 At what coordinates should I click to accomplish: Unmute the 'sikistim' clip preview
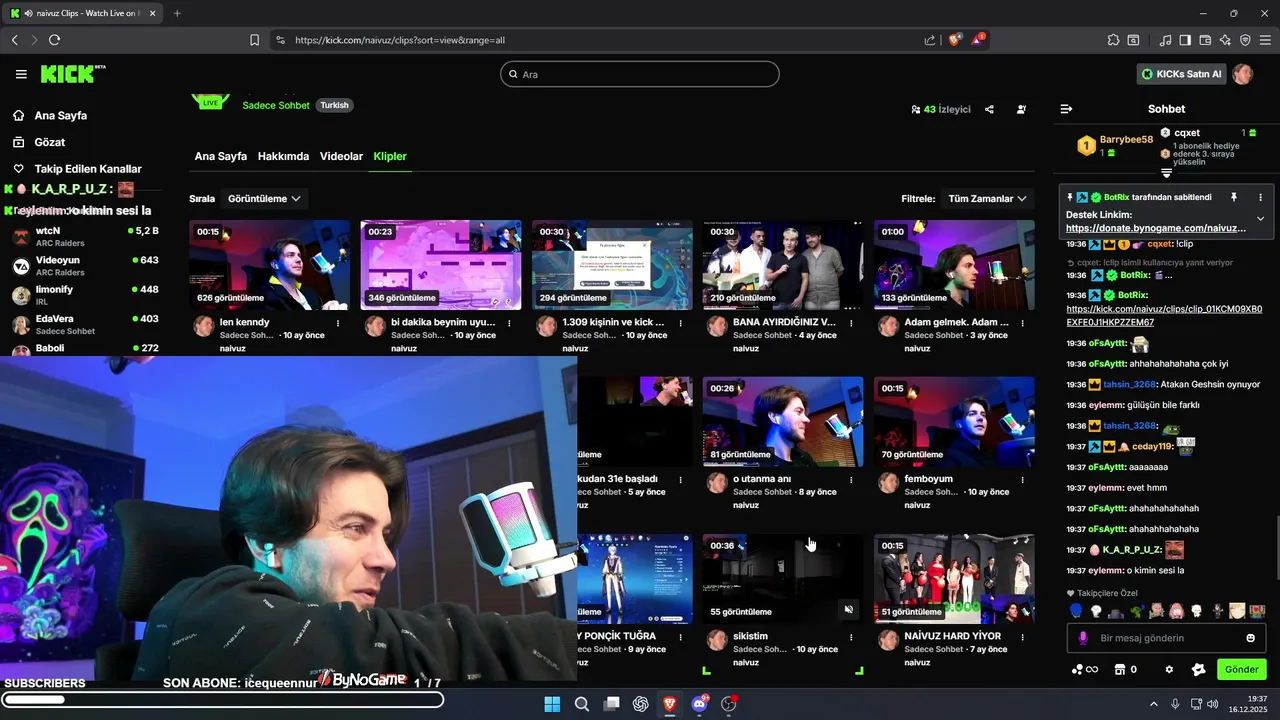(x=848, y=609)
